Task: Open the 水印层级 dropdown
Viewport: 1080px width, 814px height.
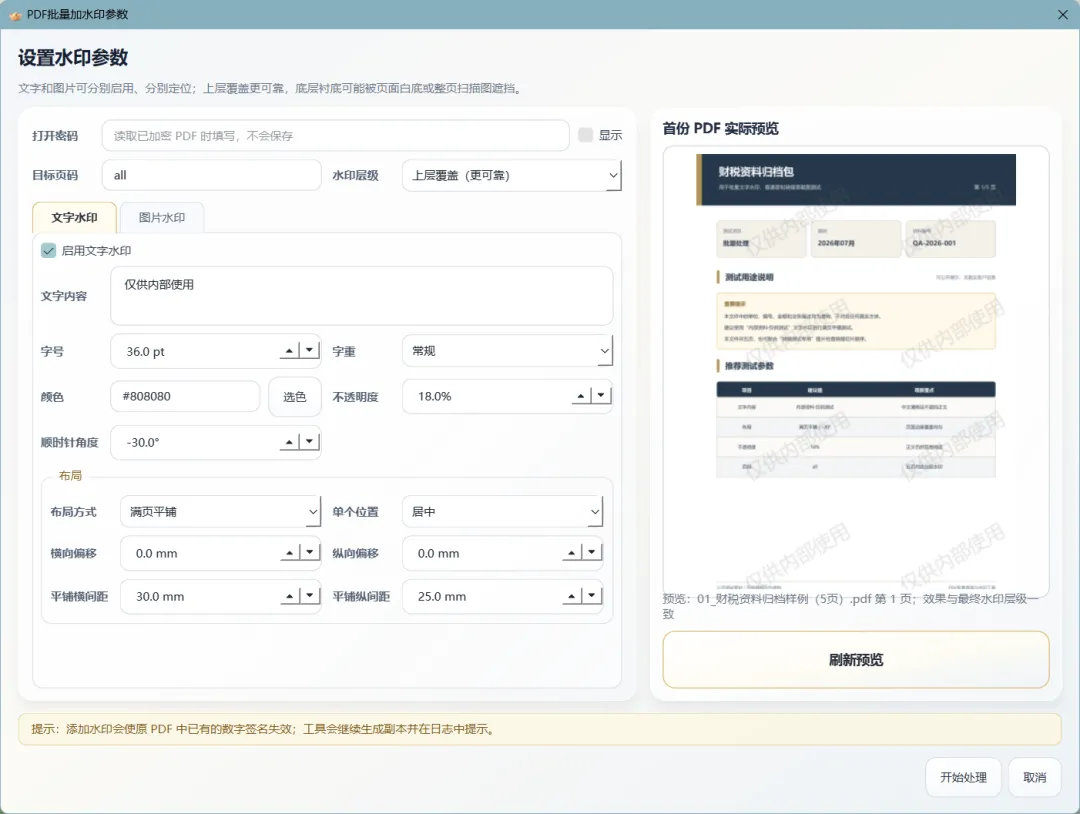Action: click(x=512, y=176)
